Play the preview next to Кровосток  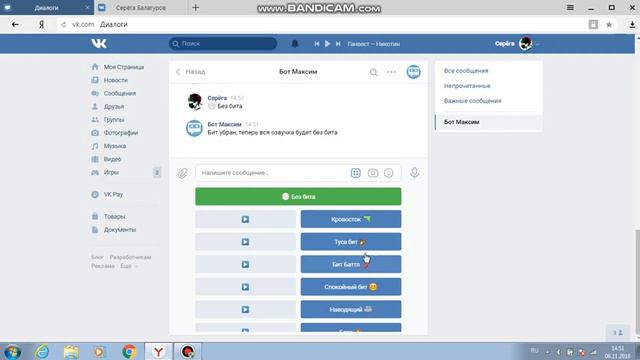[245, 219]
